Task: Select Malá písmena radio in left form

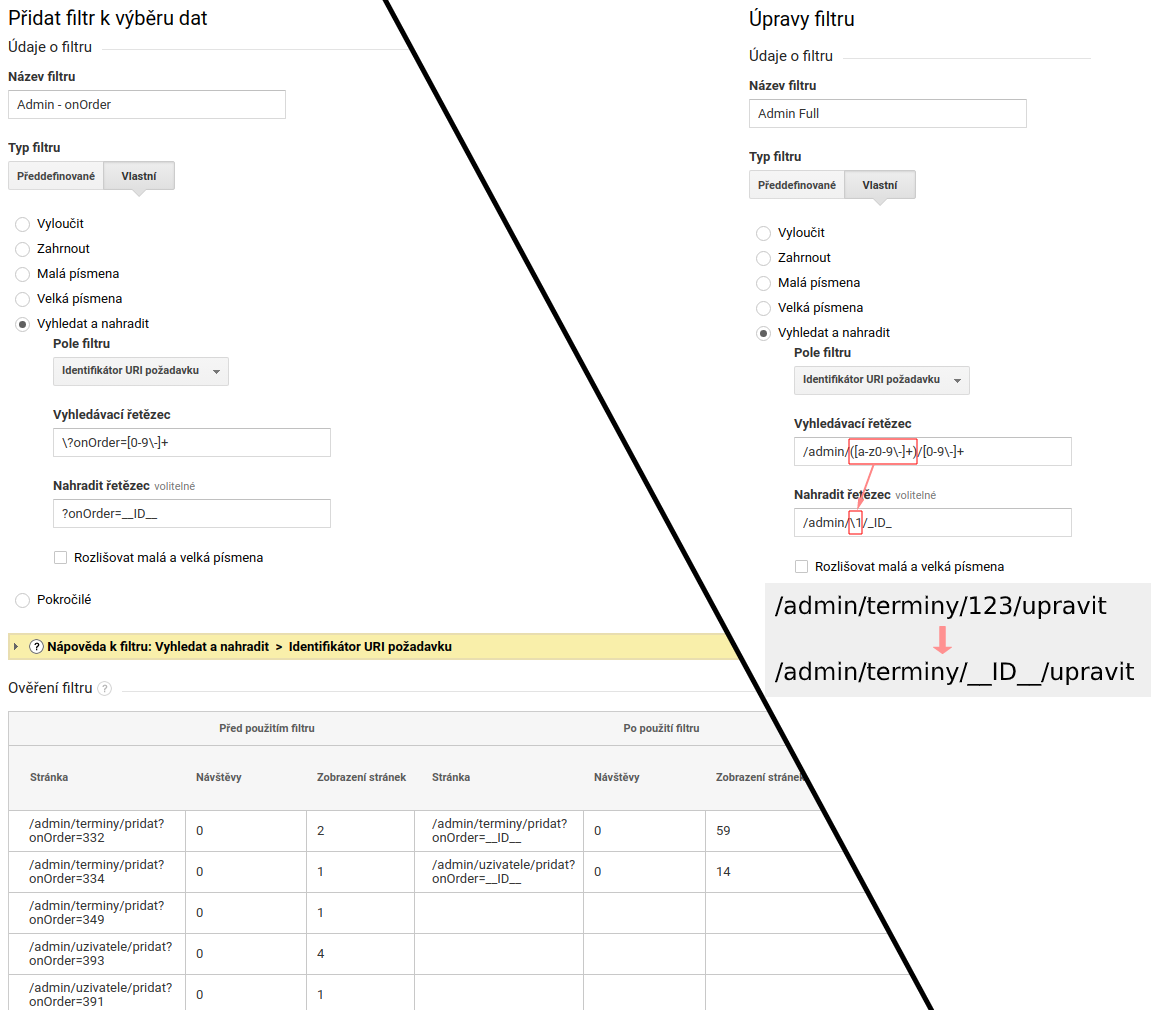Action: point(23,274)
